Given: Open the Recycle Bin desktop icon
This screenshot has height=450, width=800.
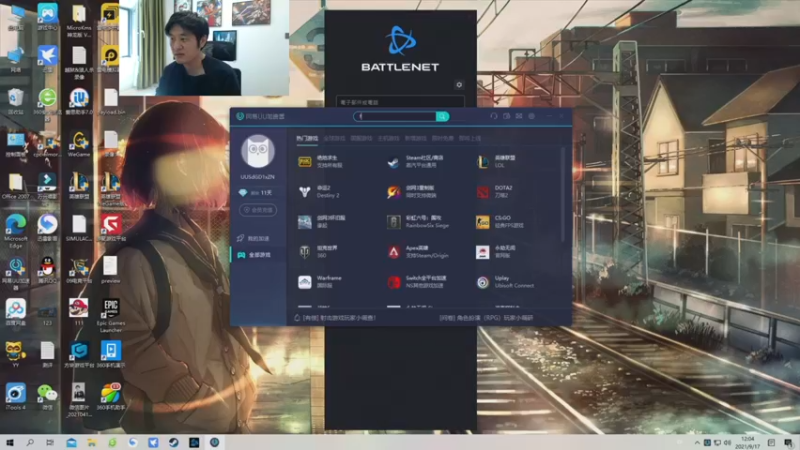Looking at the screenshot, I should click(16, 102).
